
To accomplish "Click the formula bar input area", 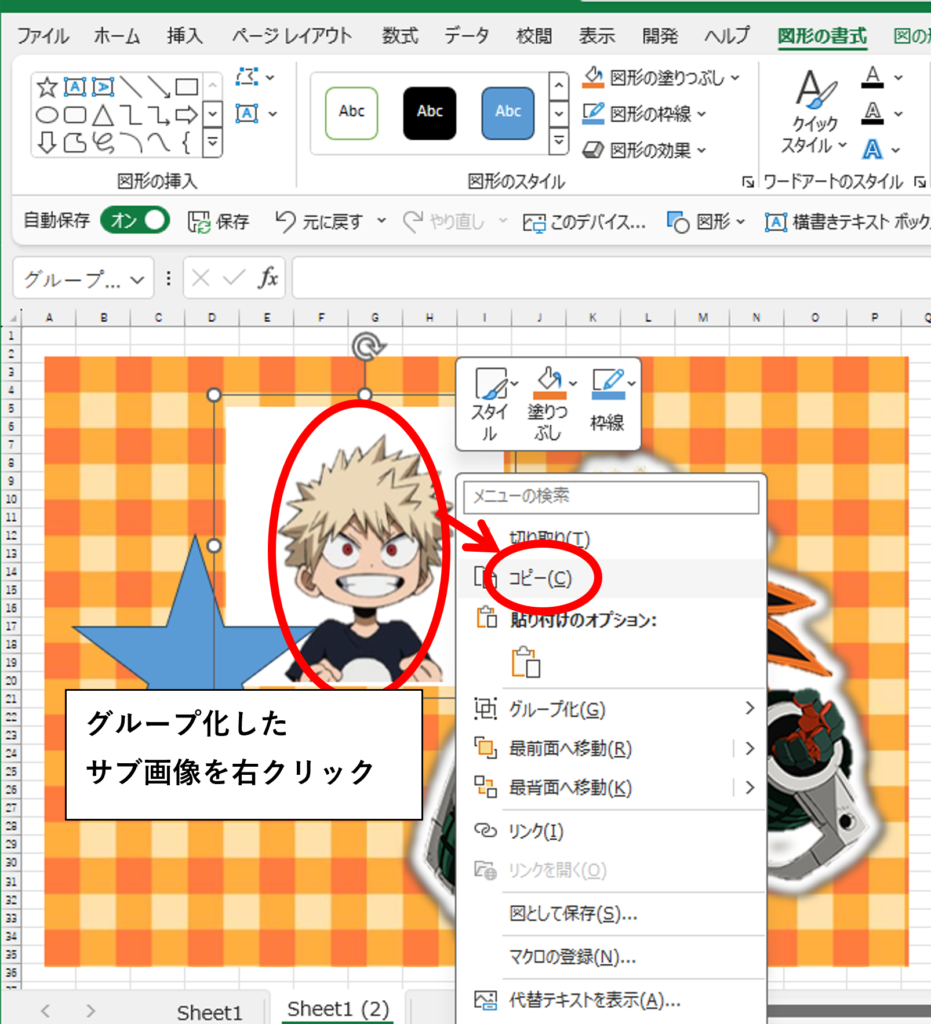I will pos(612,278).
